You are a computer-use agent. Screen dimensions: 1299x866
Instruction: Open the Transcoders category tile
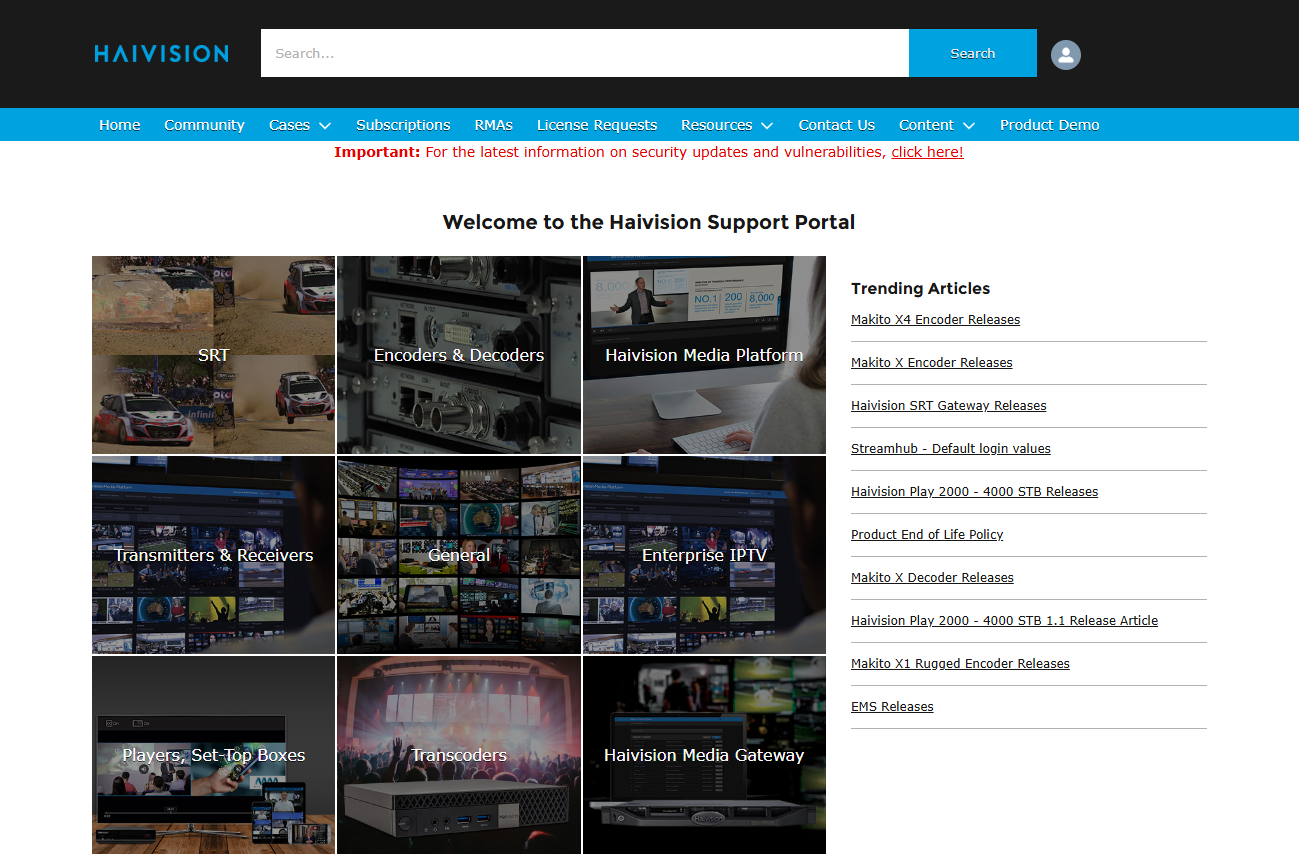(458, 755)
